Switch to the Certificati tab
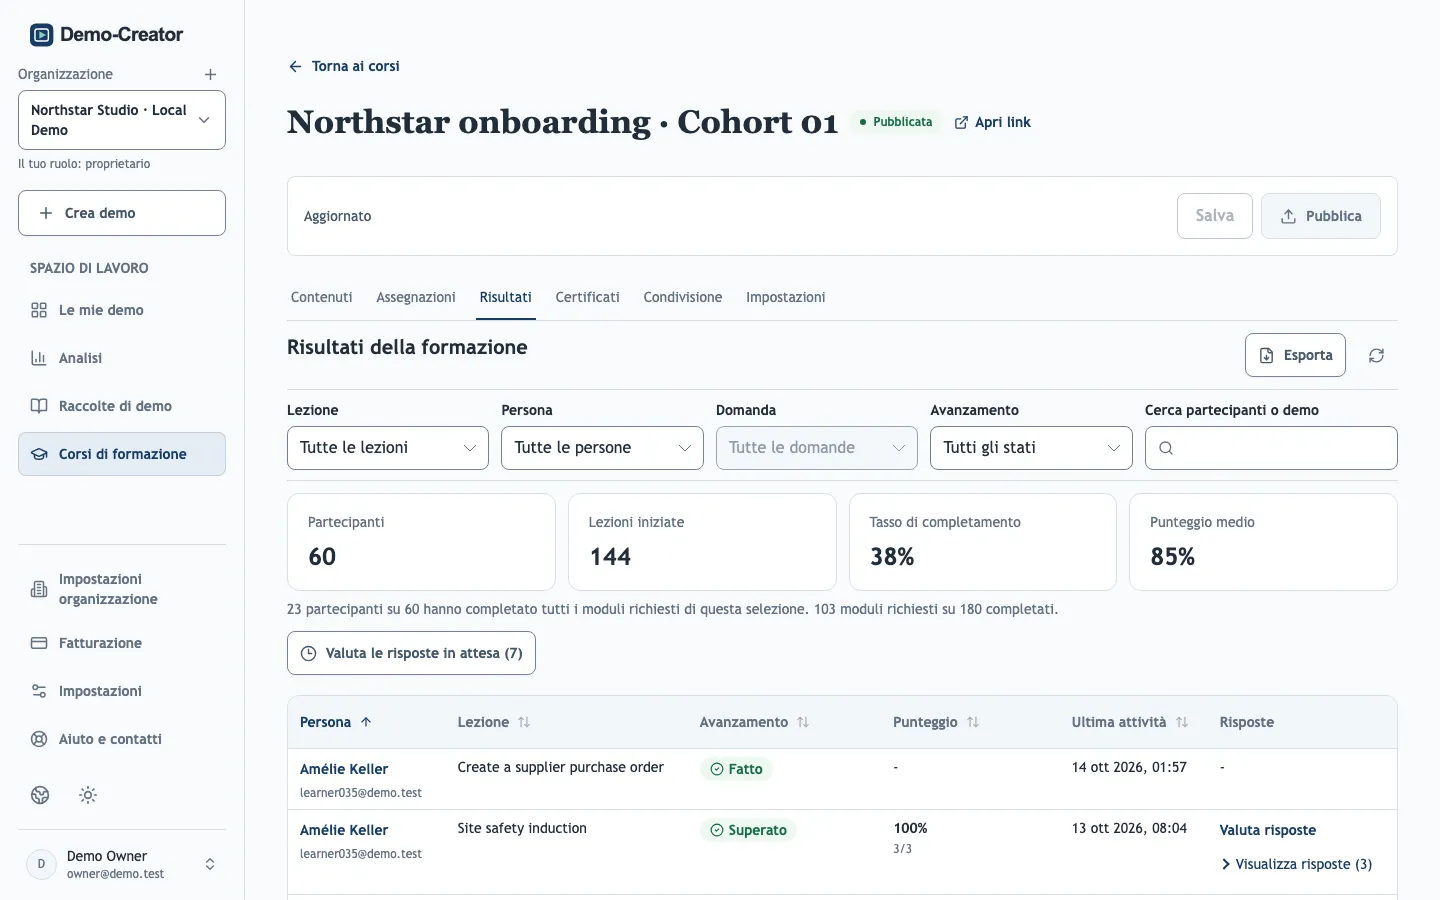Viewport: 1440px width, 900px height. coord(588,297)
